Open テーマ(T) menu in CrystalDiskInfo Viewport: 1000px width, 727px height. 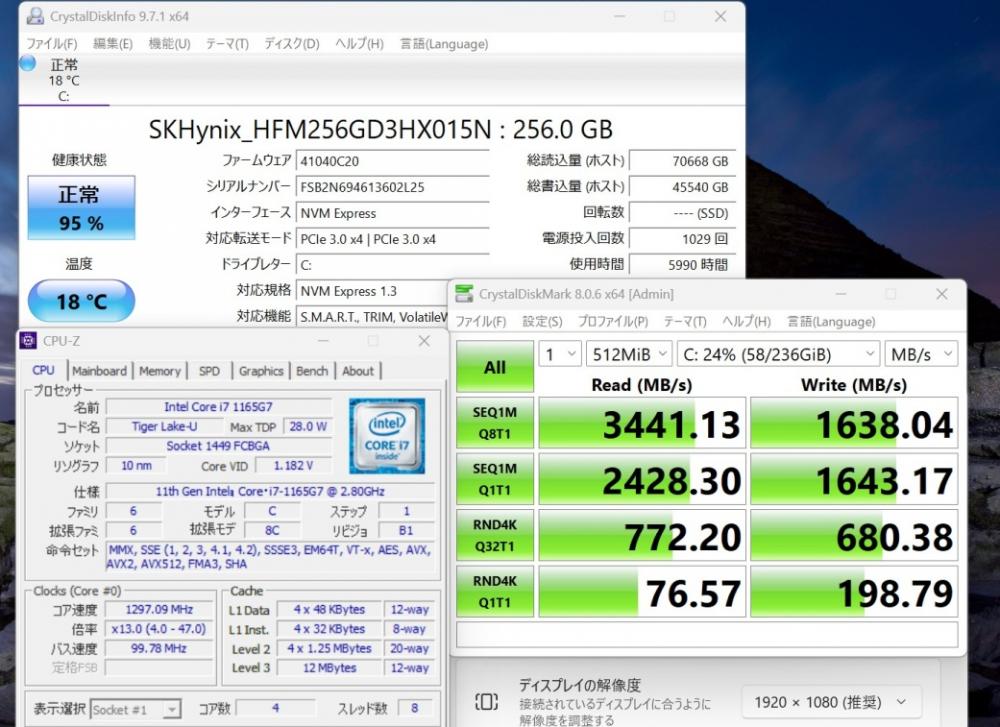[x=227, y=43]
